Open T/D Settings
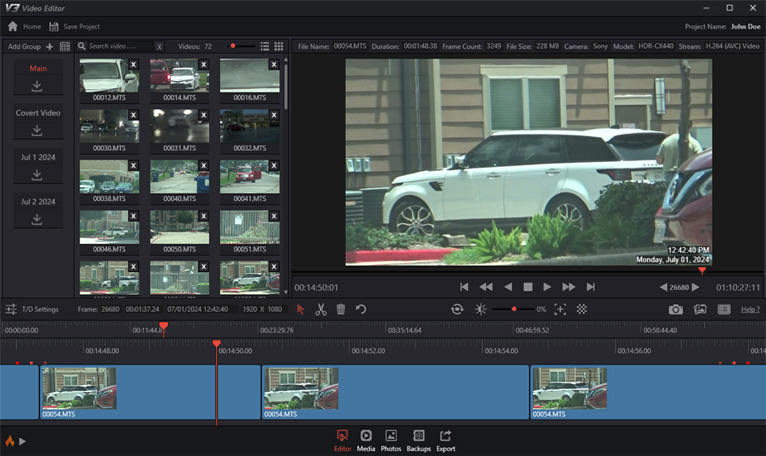This screenshot has width=766, height=456. click(32, 309)
